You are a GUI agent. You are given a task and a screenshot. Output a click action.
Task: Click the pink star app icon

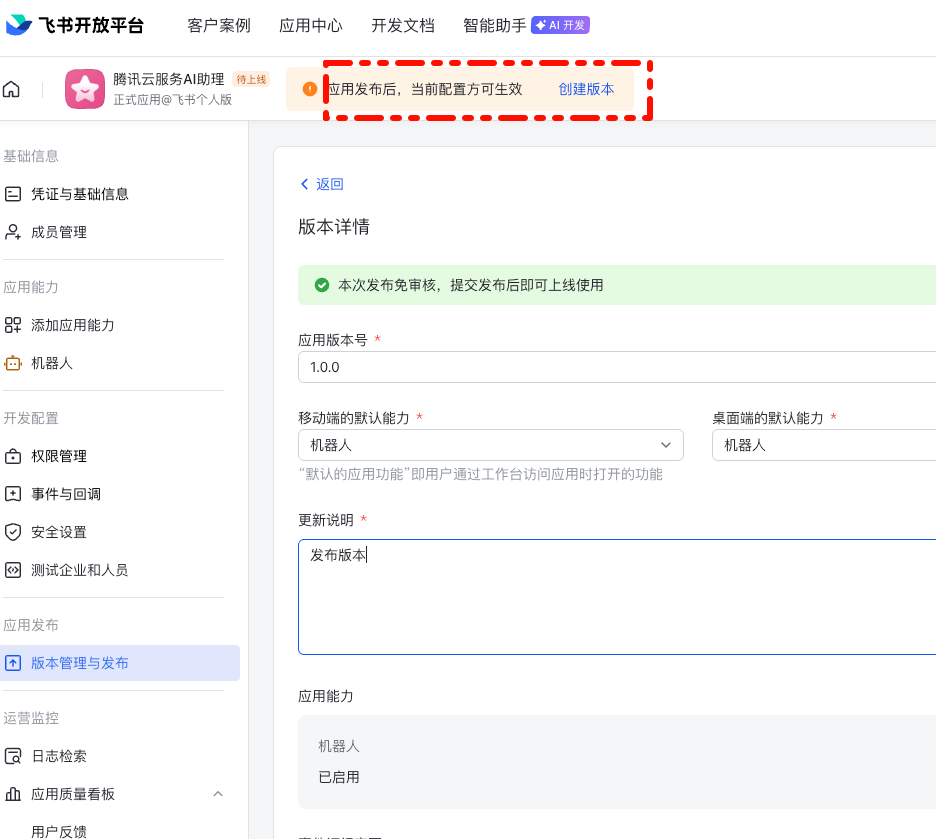[85, 89]
